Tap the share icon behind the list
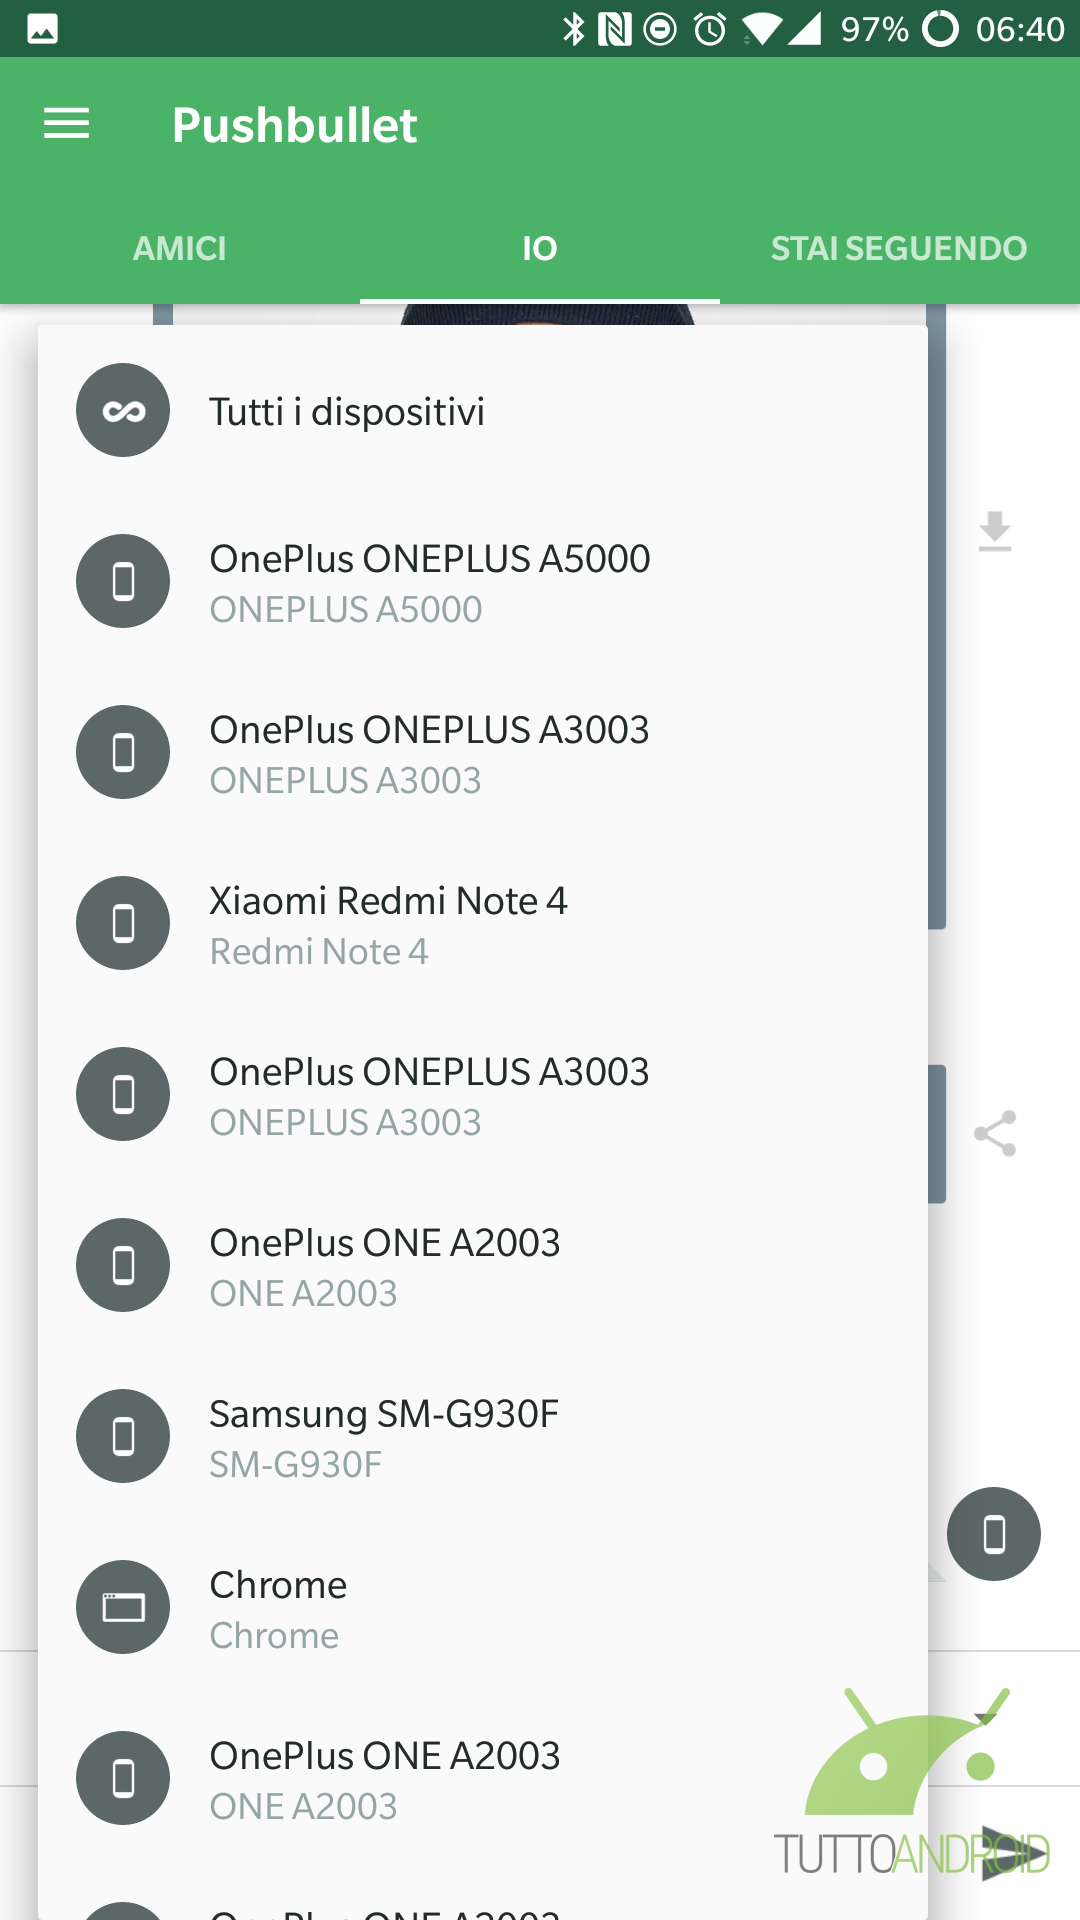Screen dimensions: 1080x1920 point(995,1134)
